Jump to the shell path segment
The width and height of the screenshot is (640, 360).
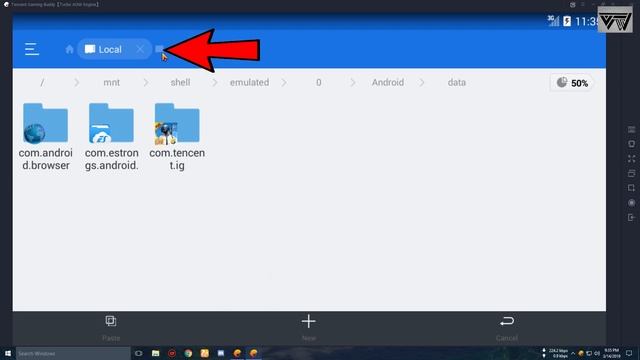point(180,82)
